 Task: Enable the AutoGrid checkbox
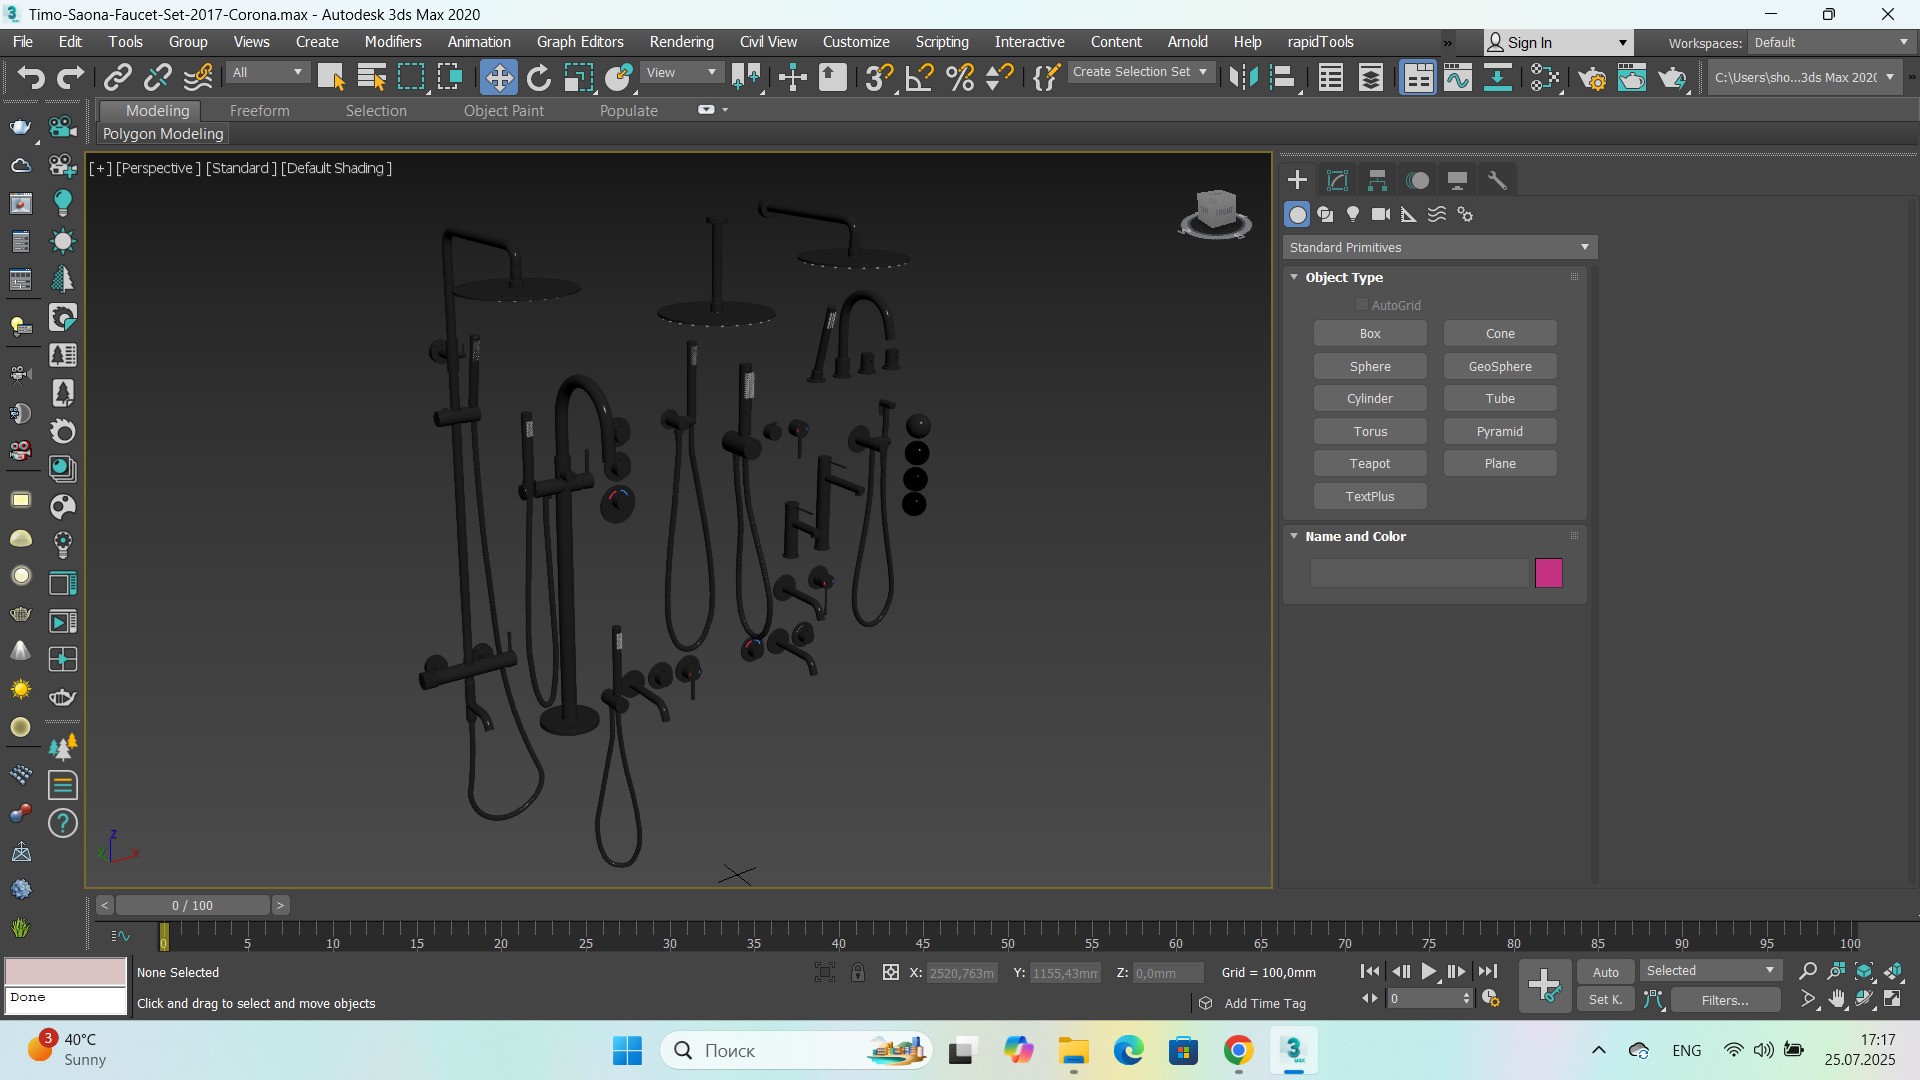(1361, 305)
